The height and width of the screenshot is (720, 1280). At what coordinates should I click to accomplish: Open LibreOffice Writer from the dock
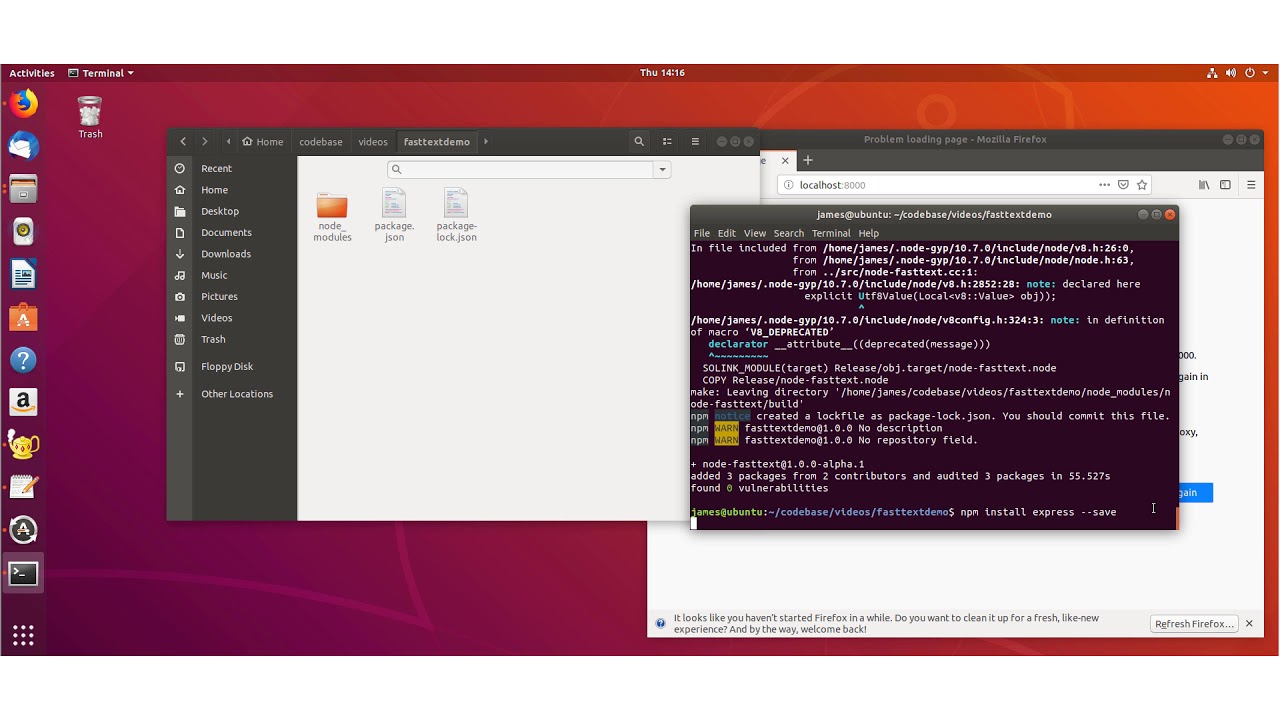23,274
